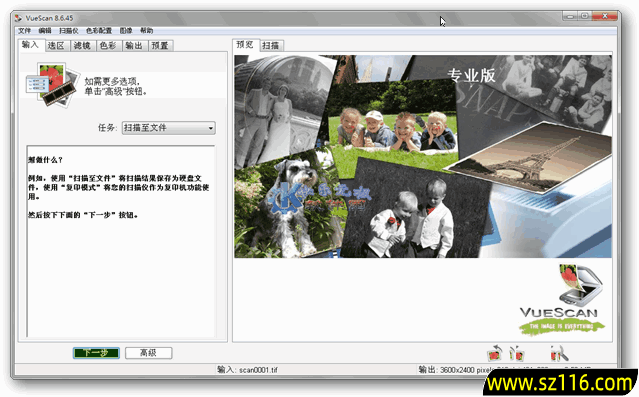Image resolution: width=639 pixels, height=397 pixels.
Task: Click the 下一步 button
Action: pyautogui.click(x=96, y=353)
